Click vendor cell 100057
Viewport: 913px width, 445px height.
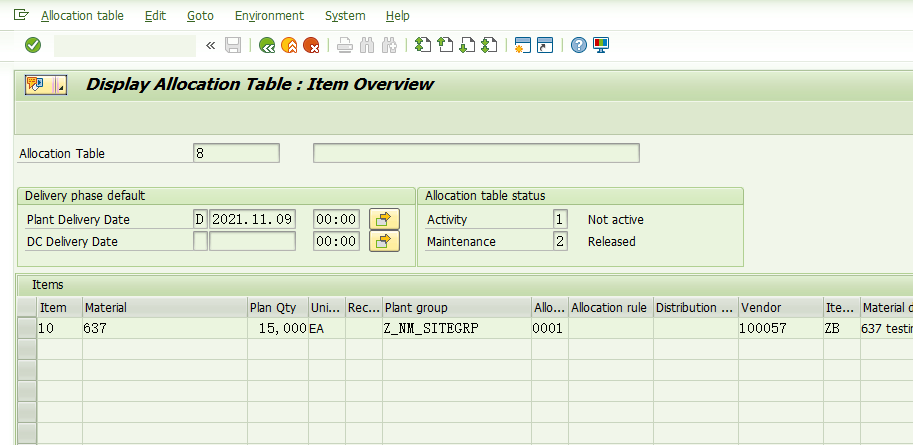pyautogui.click(x=781, y=329)
